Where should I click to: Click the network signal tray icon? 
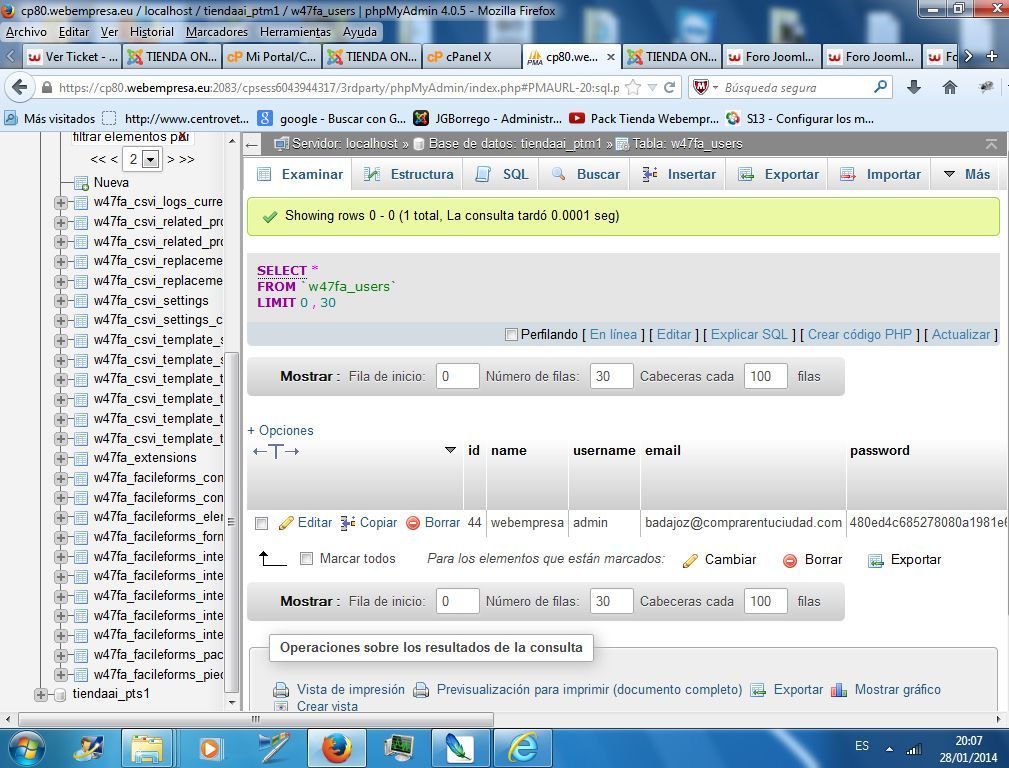tap(914, 749)
